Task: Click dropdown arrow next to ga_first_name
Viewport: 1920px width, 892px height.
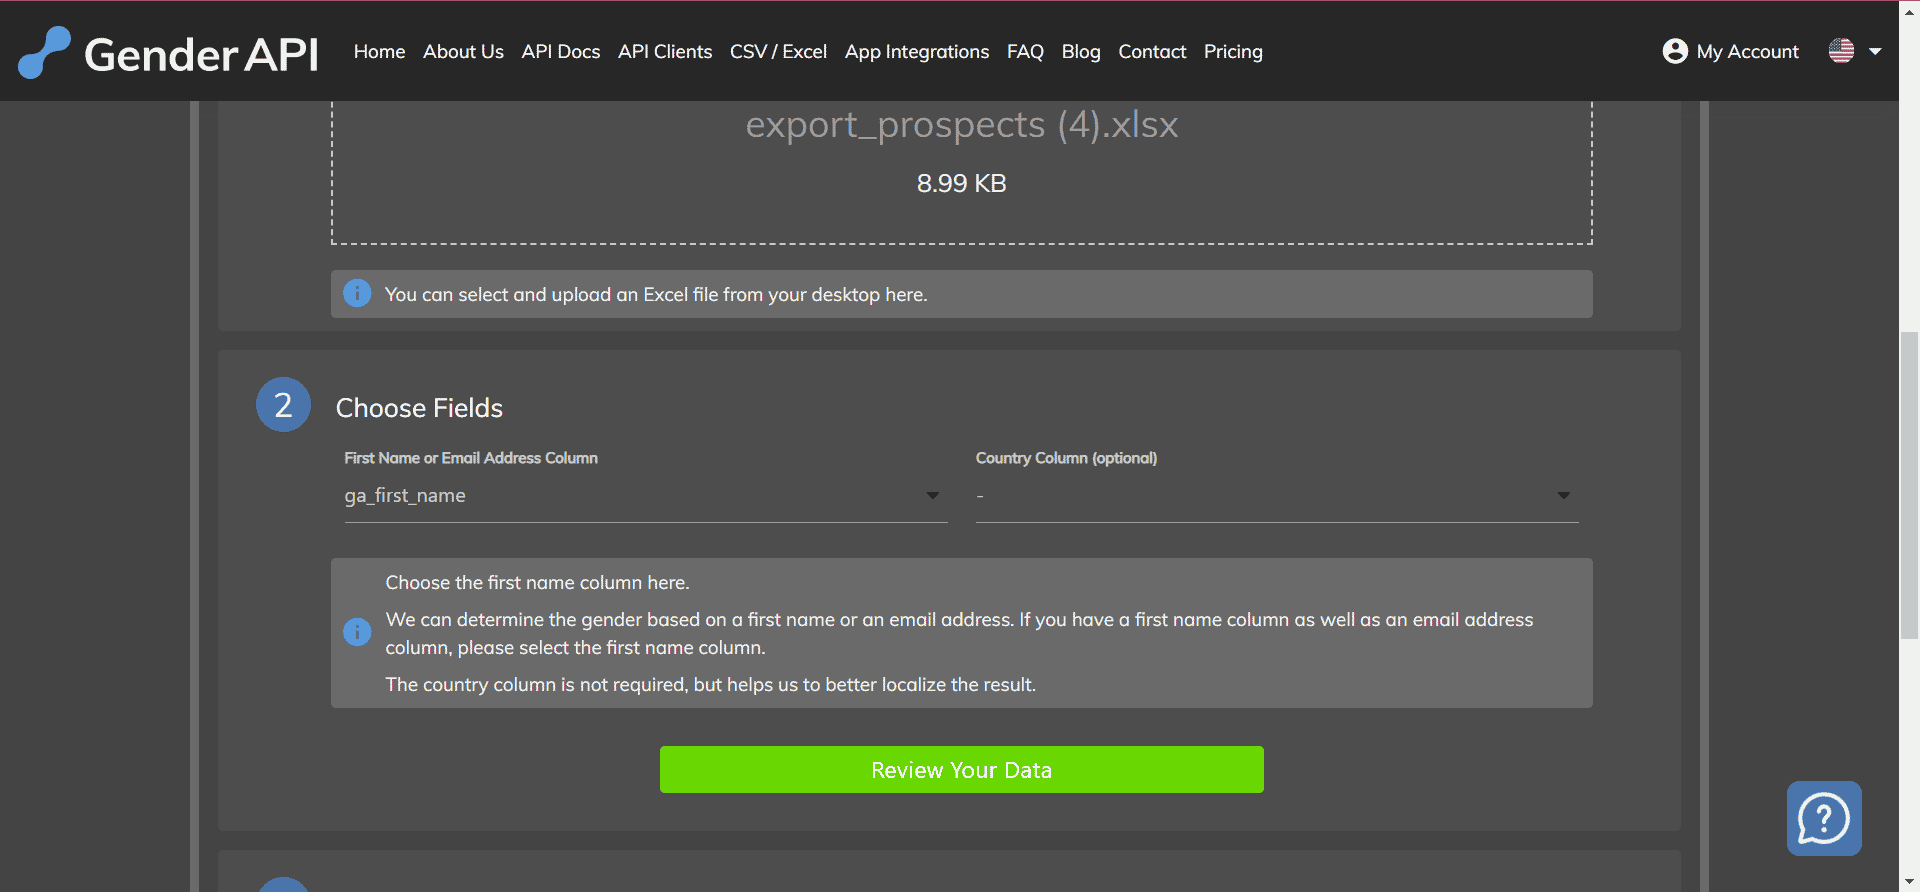Action: pos(932,495)
